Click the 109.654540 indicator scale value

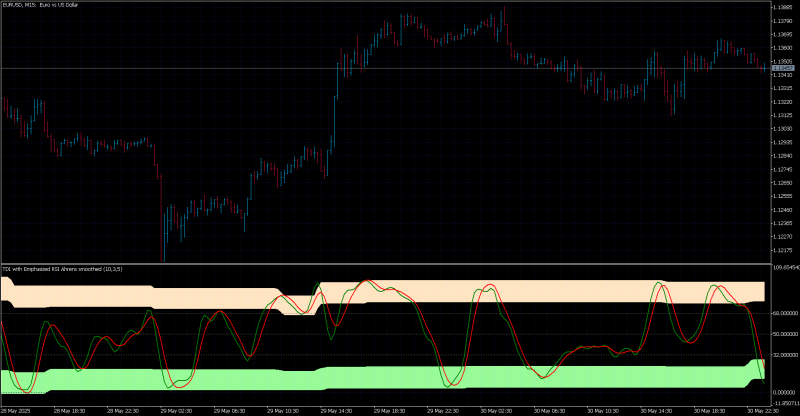[x=786, y=267]
